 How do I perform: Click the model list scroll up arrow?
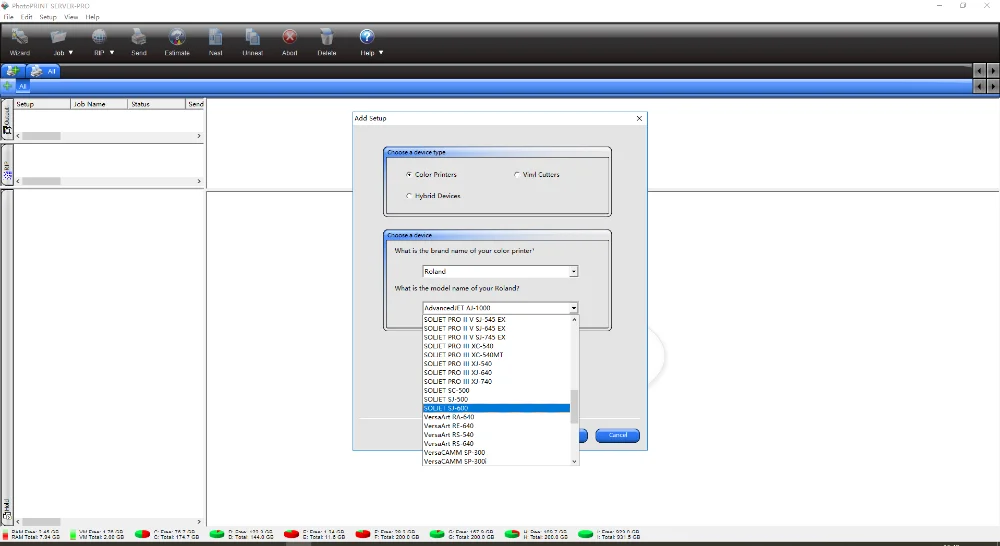click(574, 320)
